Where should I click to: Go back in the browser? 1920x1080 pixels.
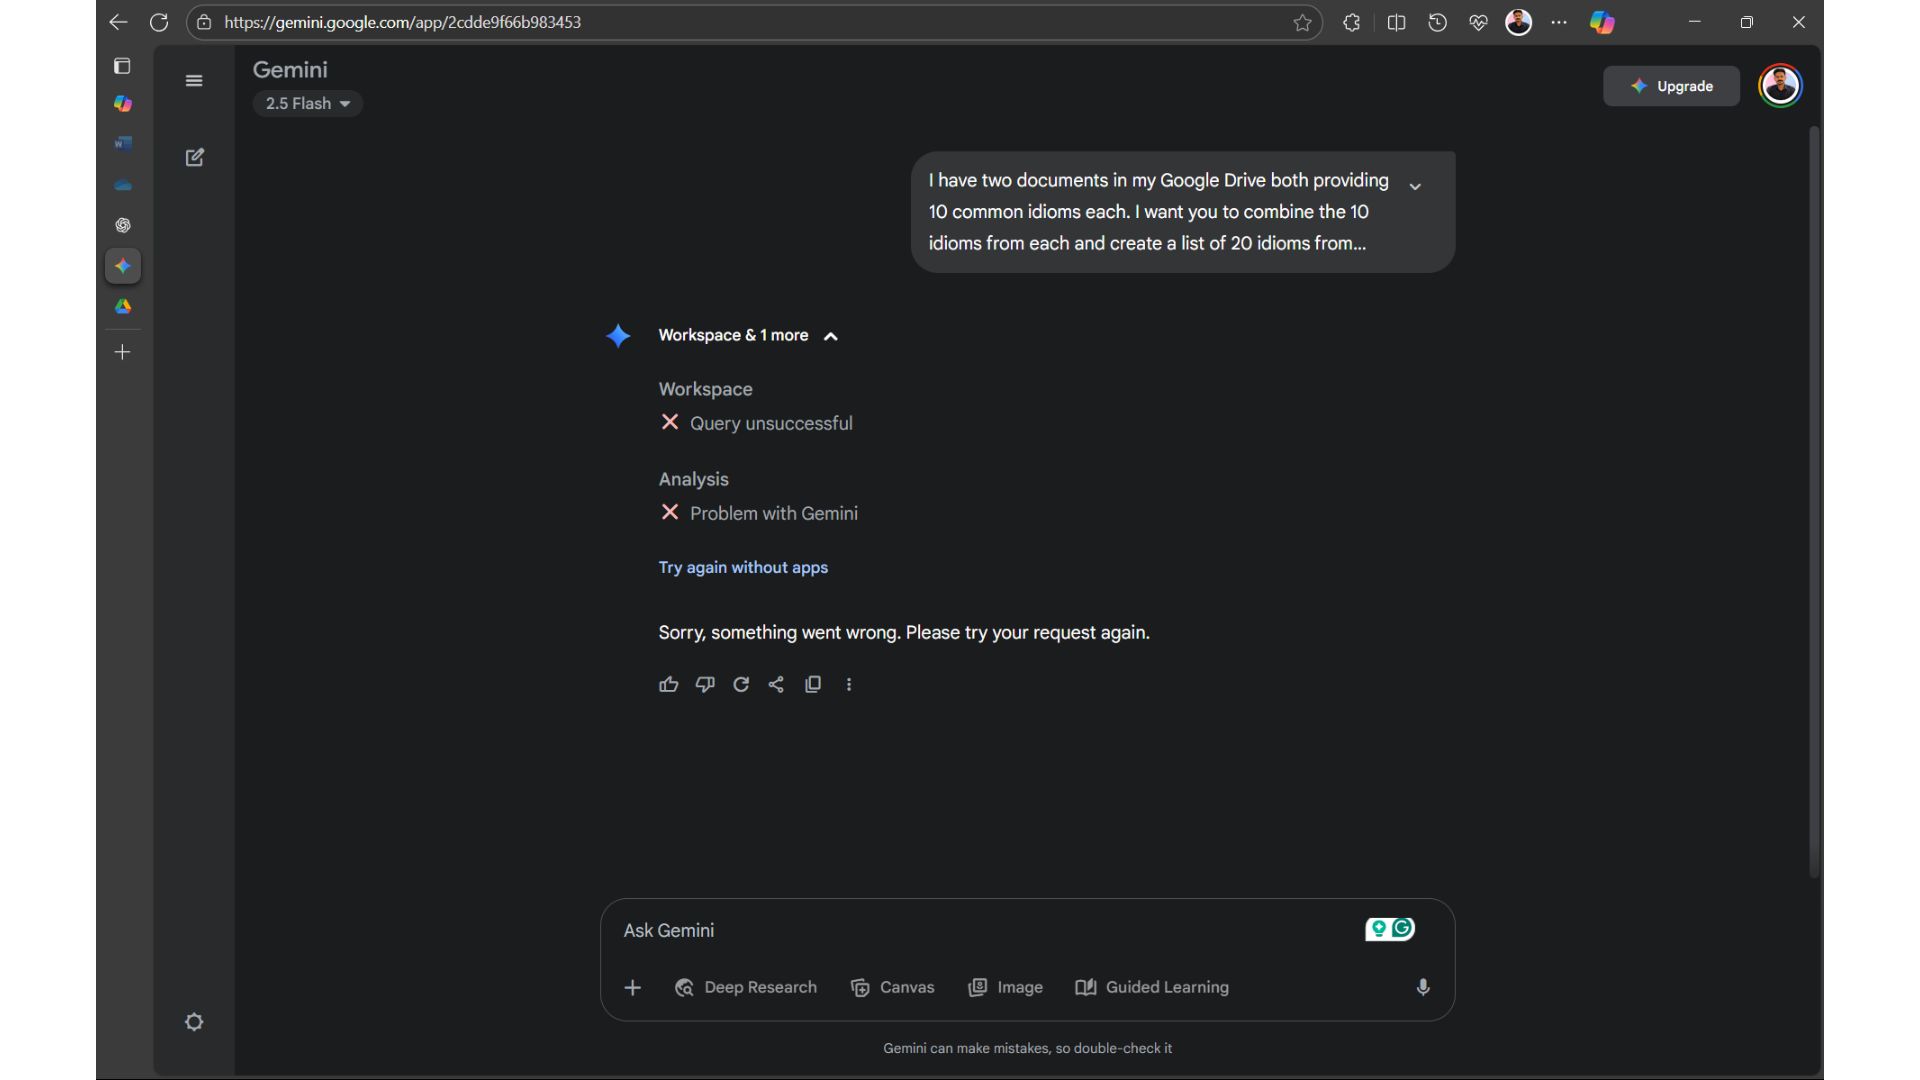(x=118, y=22)
